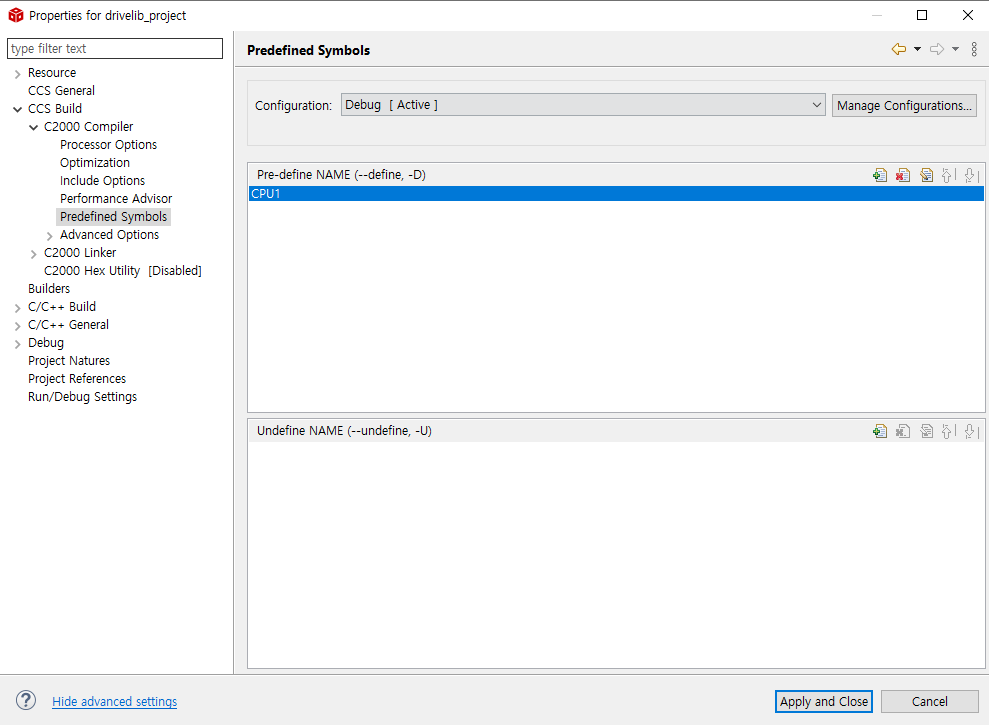This screenshot has width=989, height=725.
Task: Select Processor Options in the sidebar
Action: (108, 144)
